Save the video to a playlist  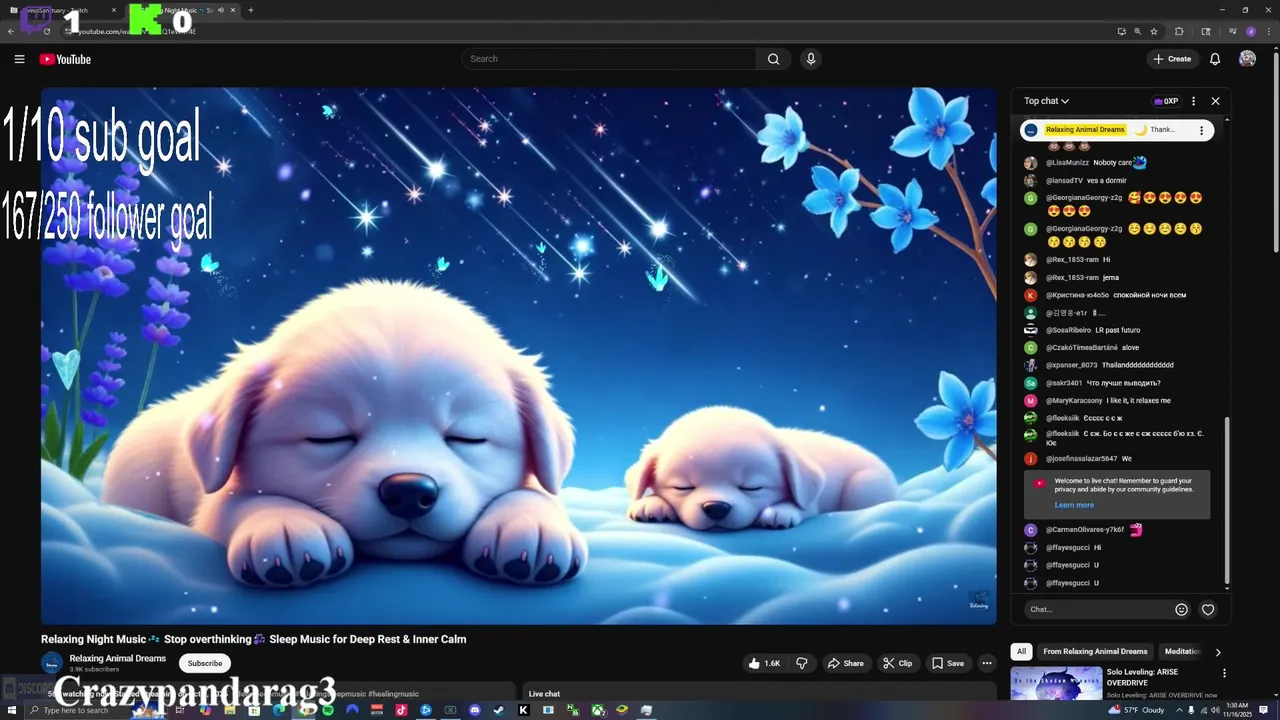(x=948, y=663)
